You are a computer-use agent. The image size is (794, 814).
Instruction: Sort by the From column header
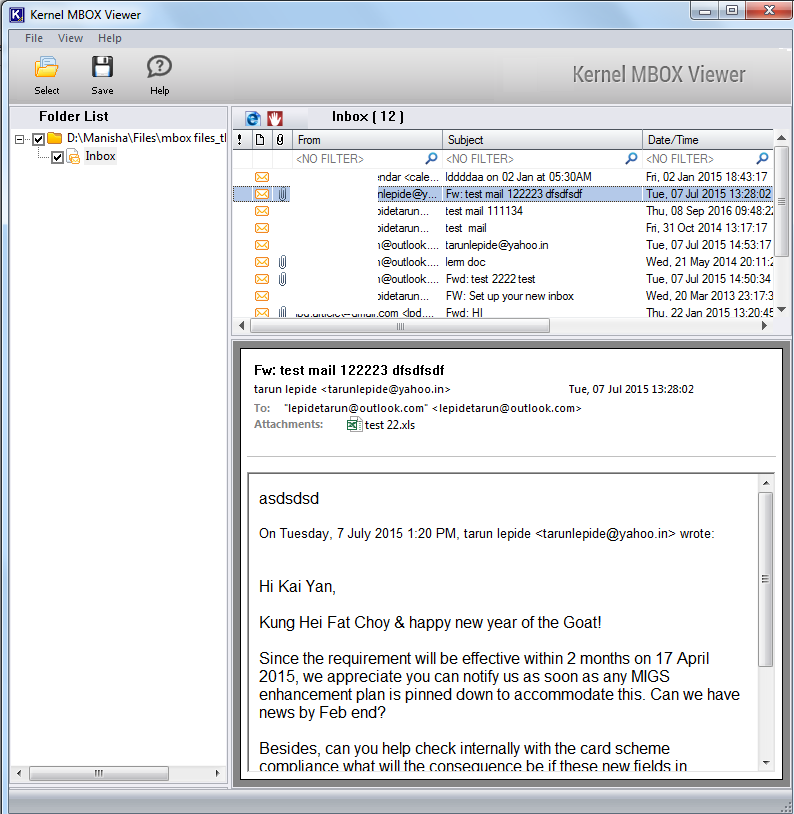click(x=367, y=140)
